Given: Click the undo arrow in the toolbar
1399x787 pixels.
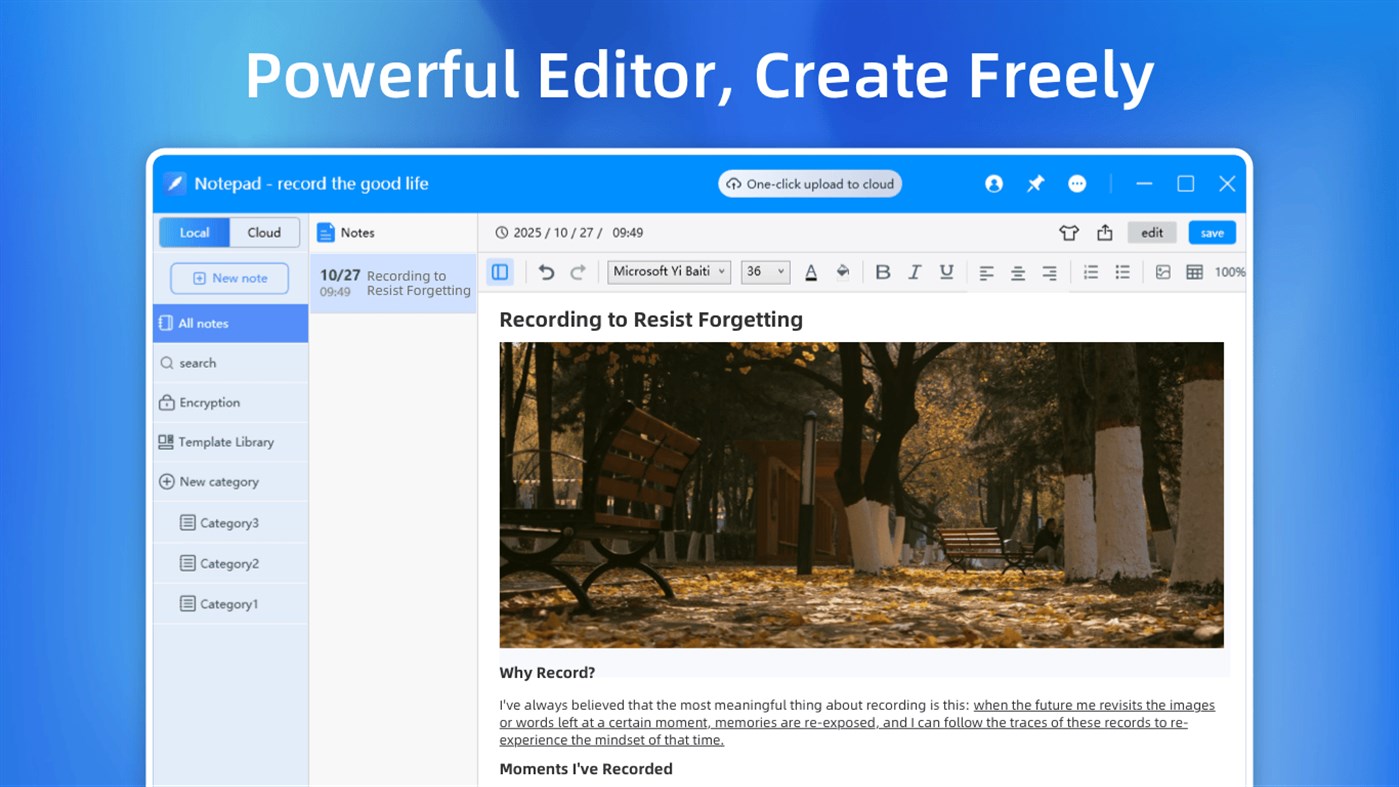Looking at the screenshot, I should coord(547,271).
